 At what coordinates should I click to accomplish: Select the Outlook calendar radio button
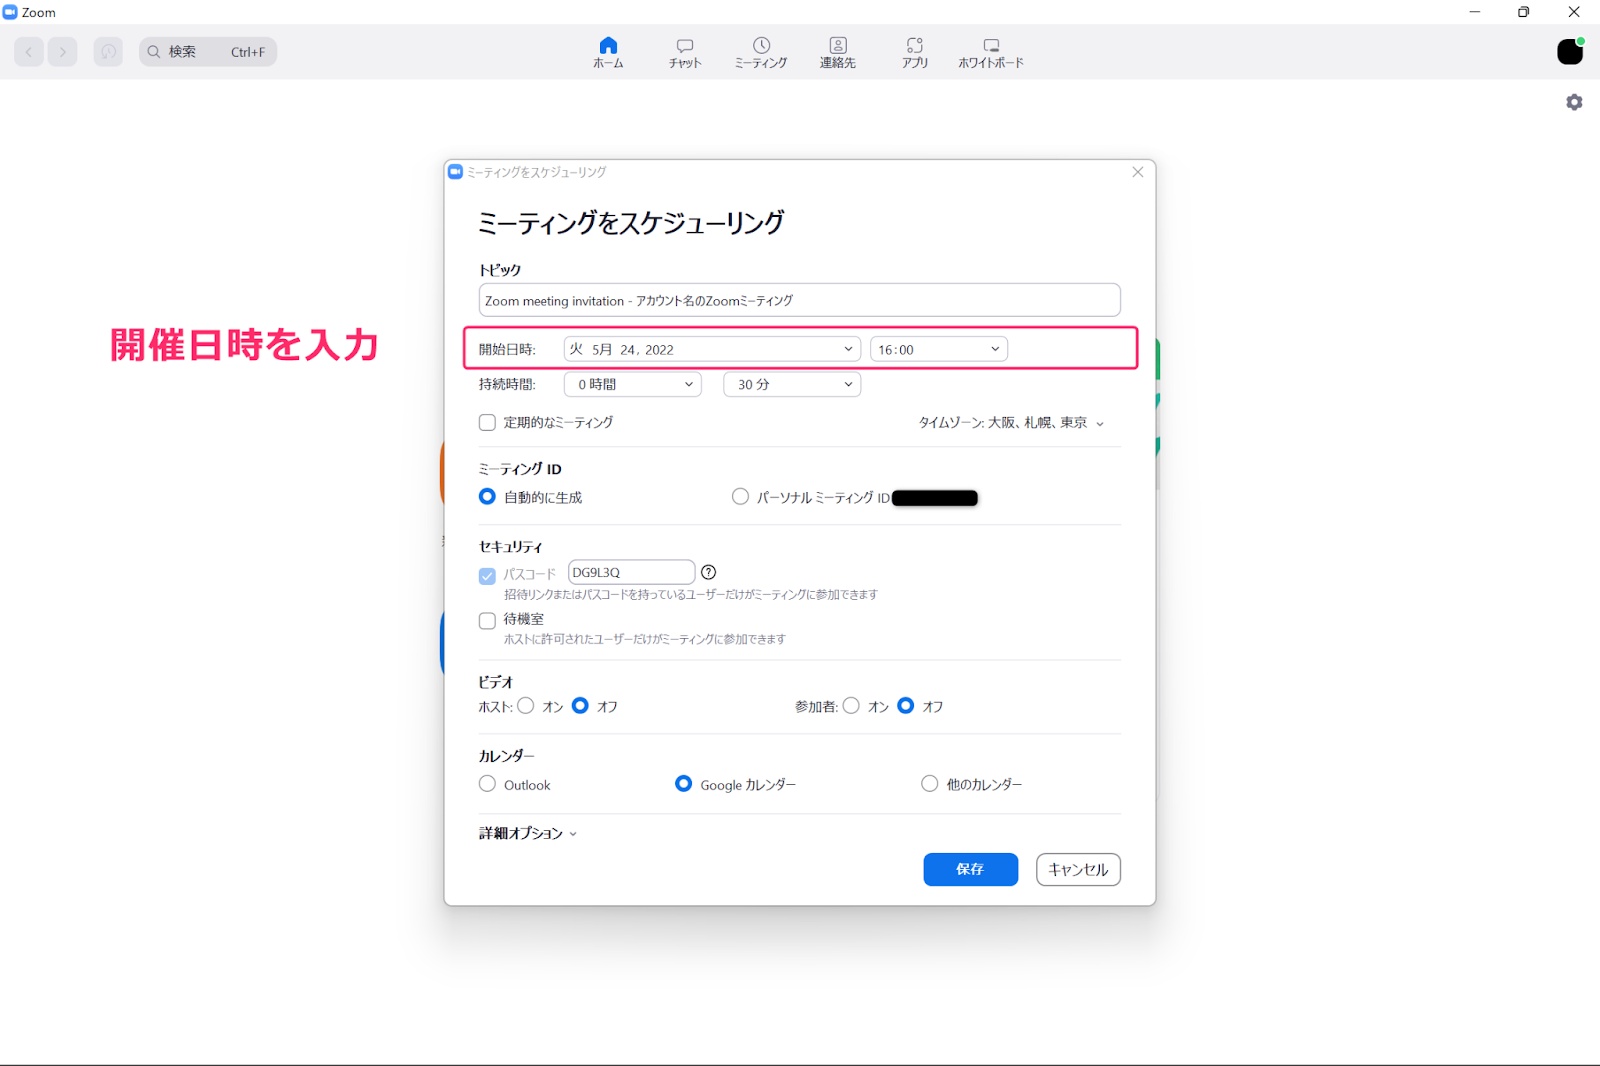coord(488,784)
